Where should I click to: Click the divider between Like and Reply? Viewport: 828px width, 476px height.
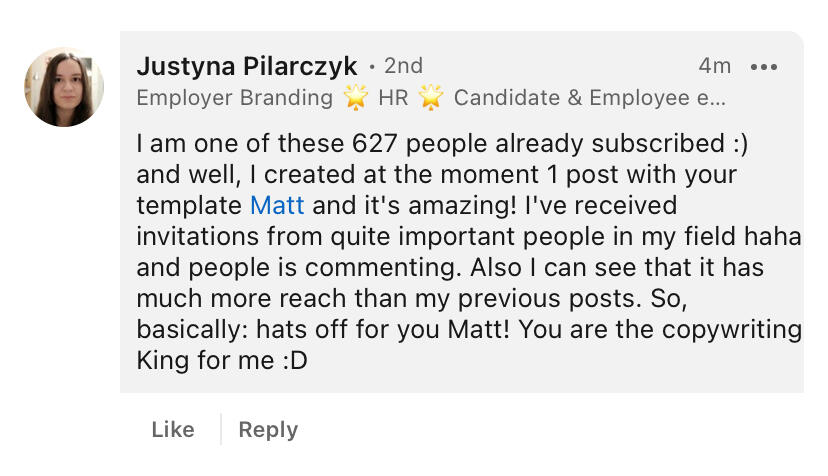220,429
